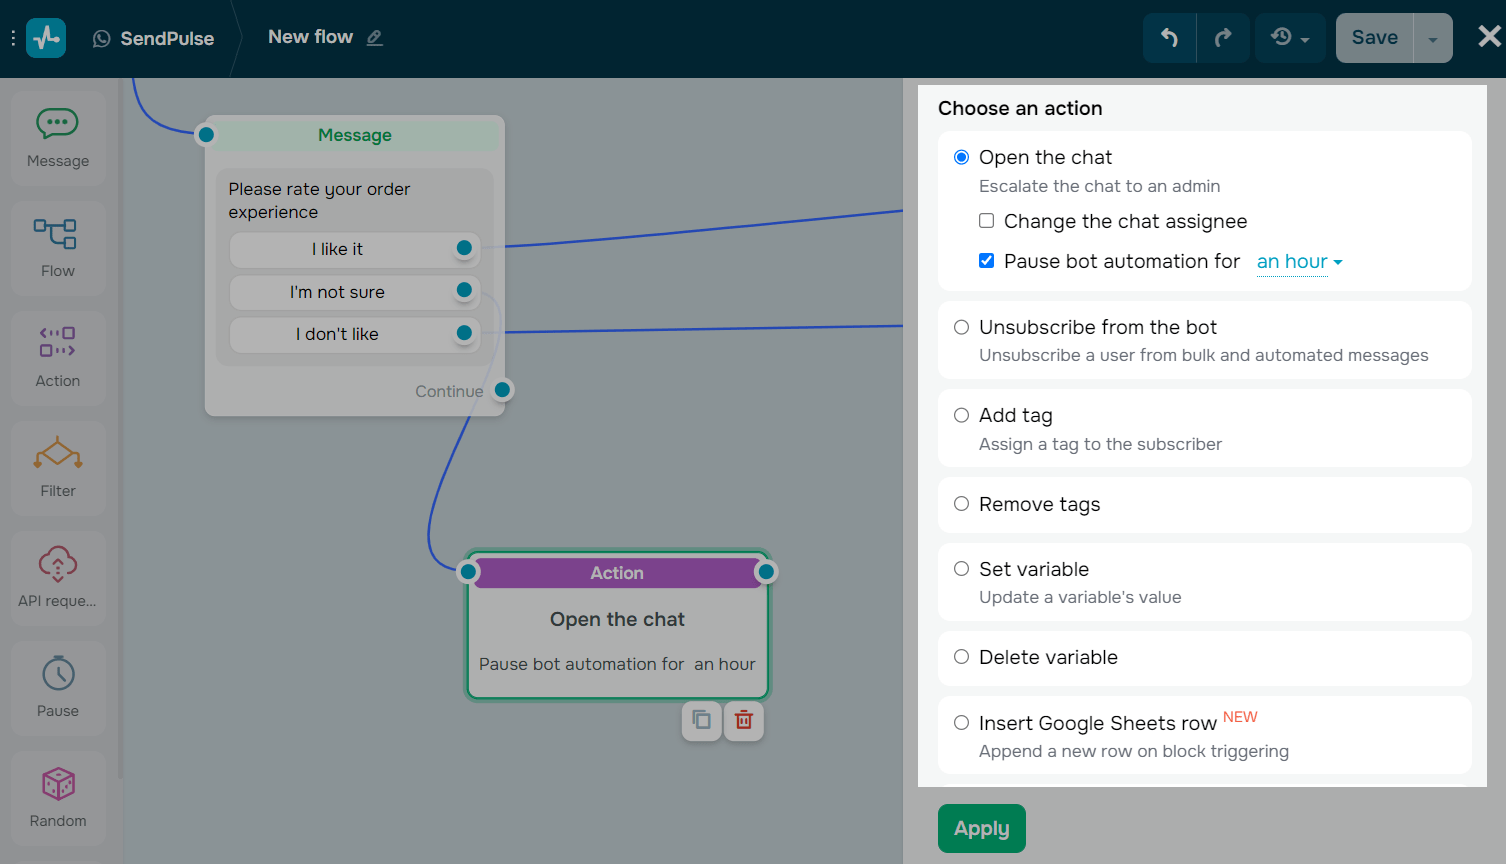The image size is (1506, 864).
Task: Select the Random block in the sidebar
Action: pos(57,797)
